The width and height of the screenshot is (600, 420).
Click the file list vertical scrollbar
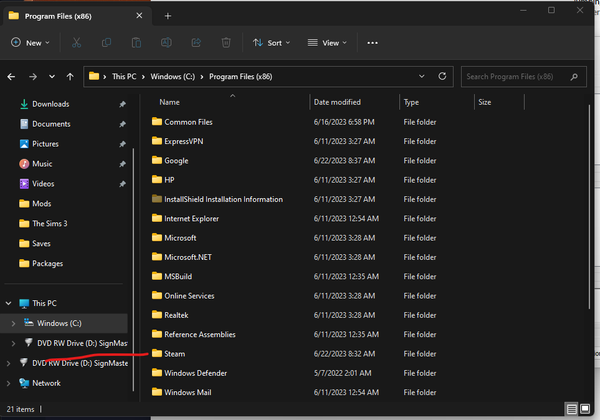click(589, 207)
